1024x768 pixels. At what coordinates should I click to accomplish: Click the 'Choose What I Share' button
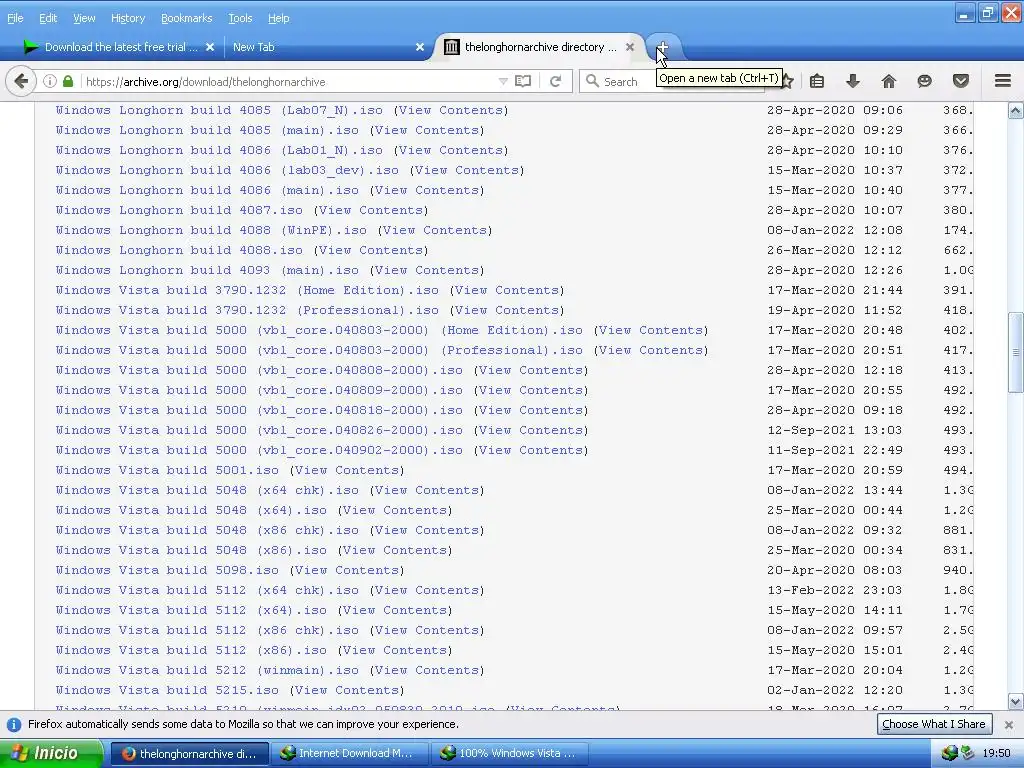click(x=934, y=724)
